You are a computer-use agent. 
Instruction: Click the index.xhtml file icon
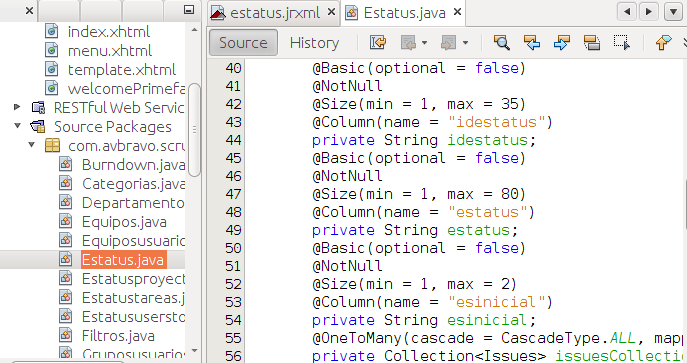(x=52, y=32)
